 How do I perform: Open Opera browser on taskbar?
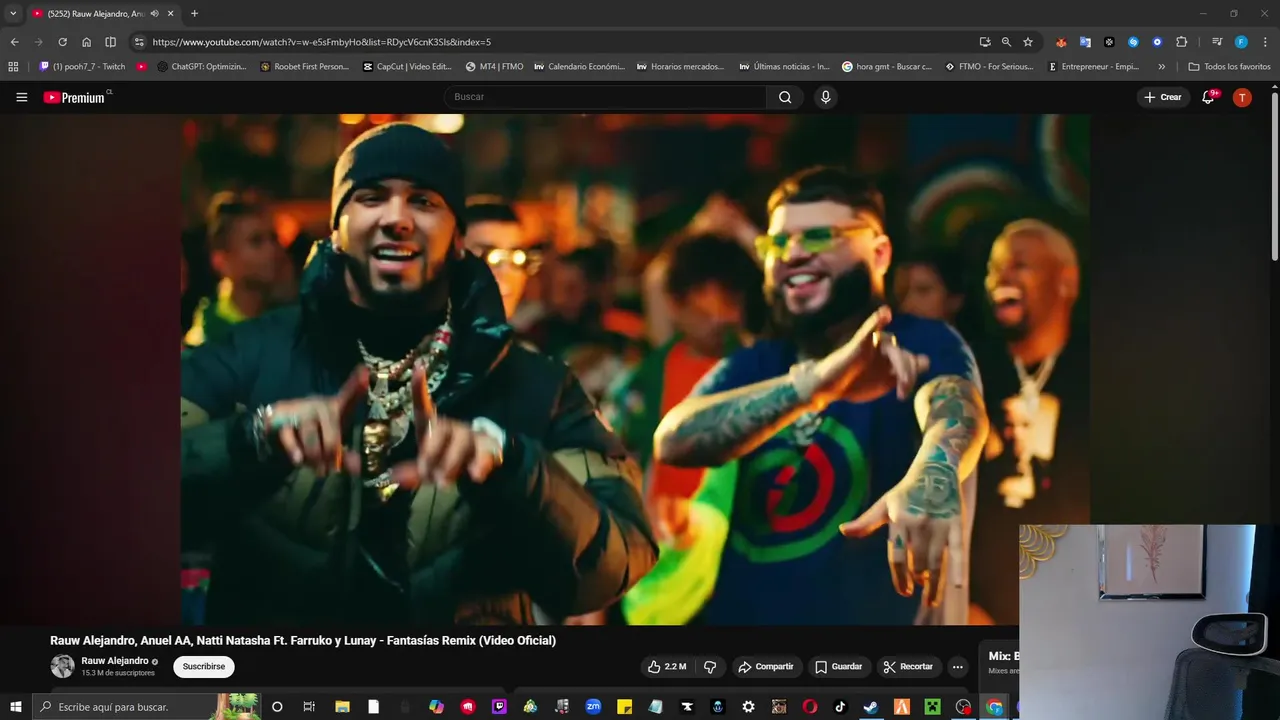[809, 707]
